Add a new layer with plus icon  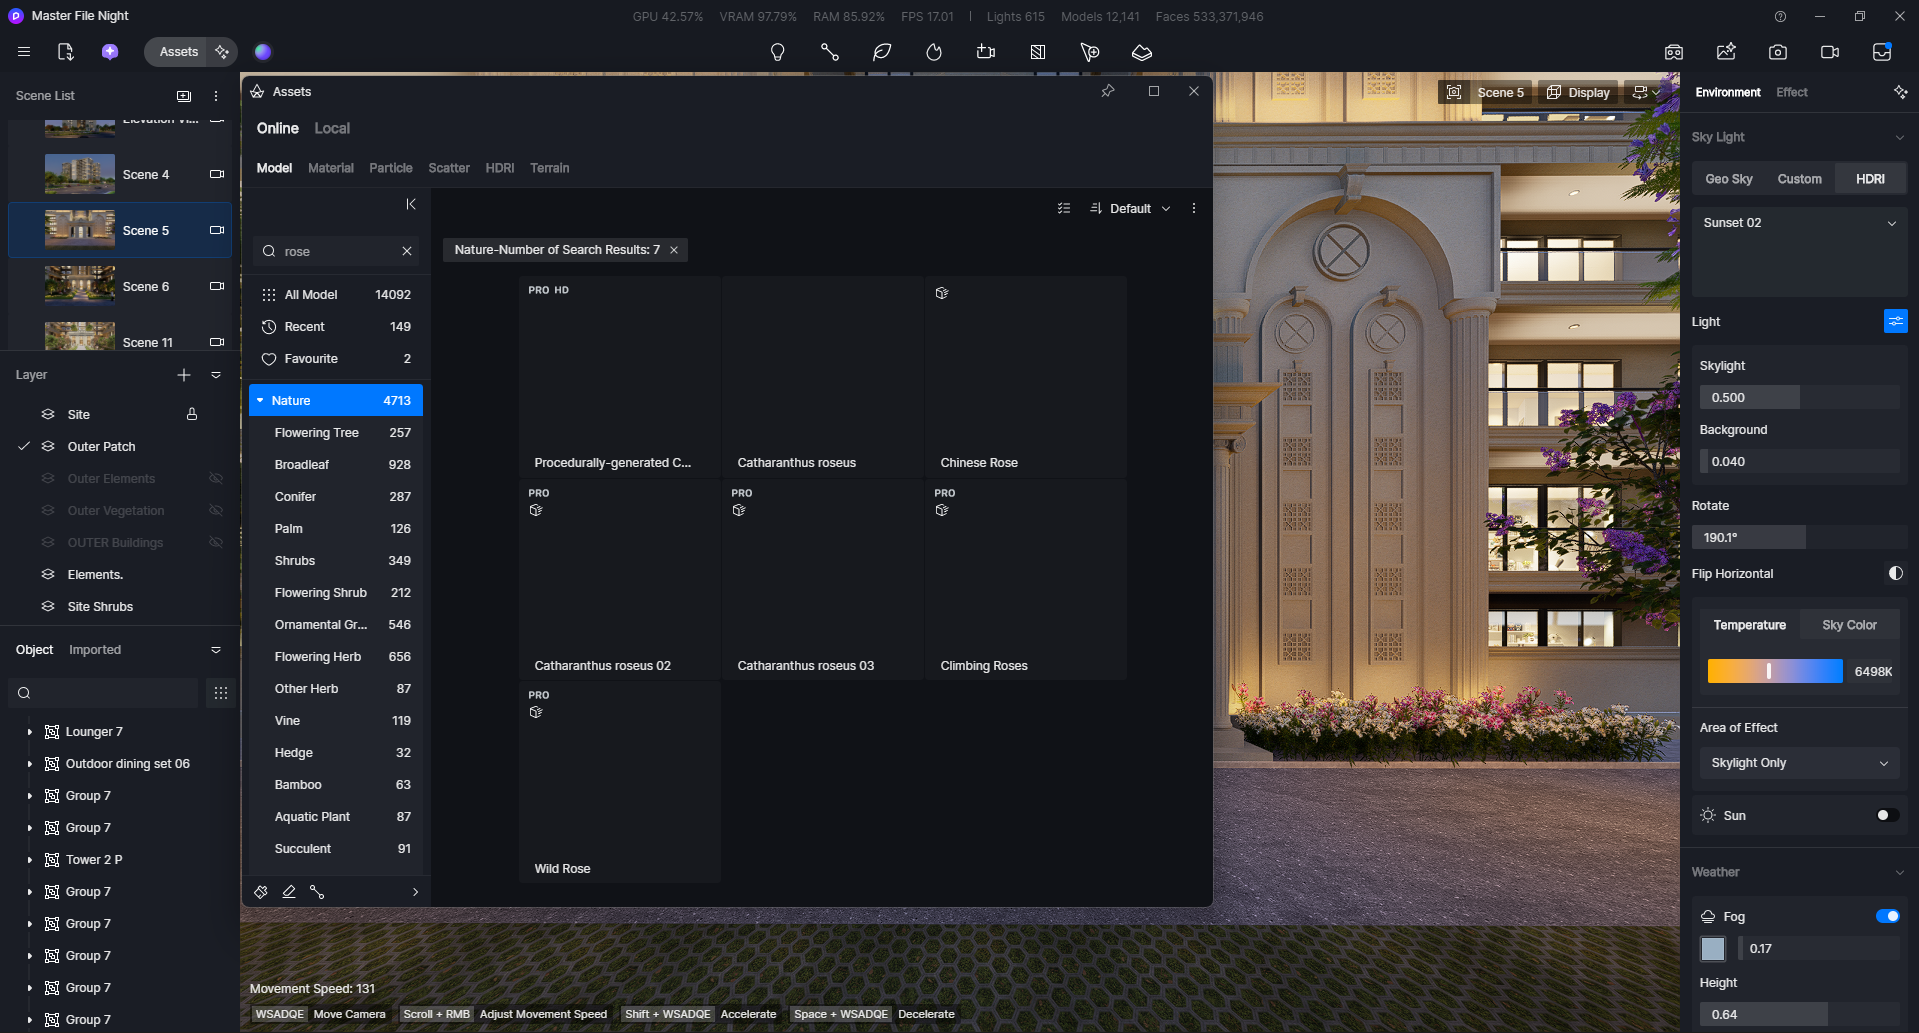[x=184, y=375]
